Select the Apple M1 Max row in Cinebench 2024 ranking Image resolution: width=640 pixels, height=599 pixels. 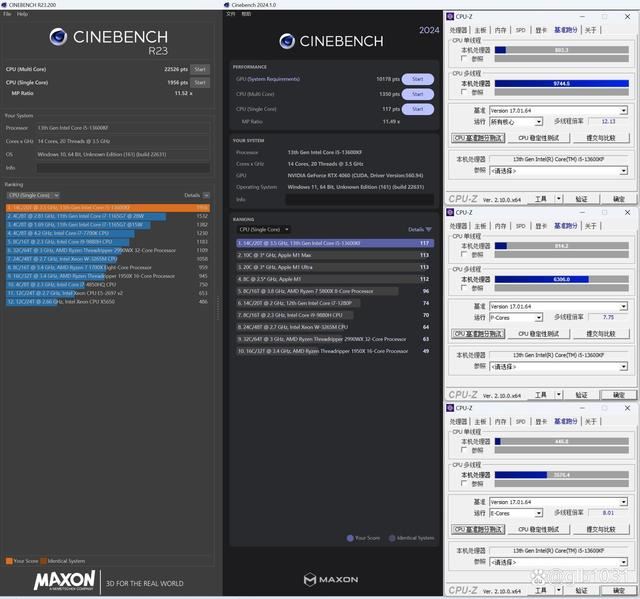click(x=335, y=255)
